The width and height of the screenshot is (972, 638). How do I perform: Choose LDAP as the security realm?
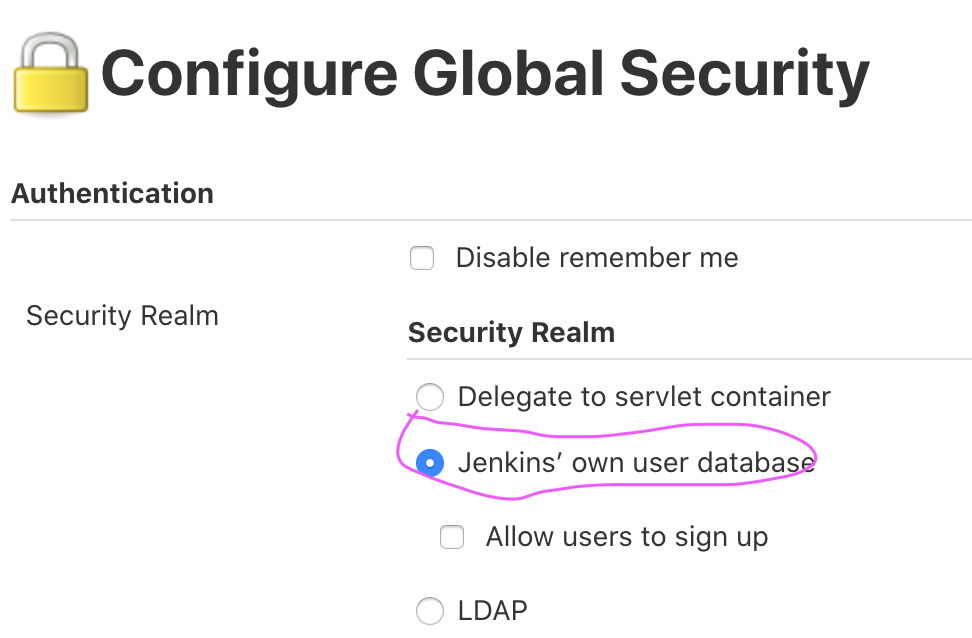point(429,611)
